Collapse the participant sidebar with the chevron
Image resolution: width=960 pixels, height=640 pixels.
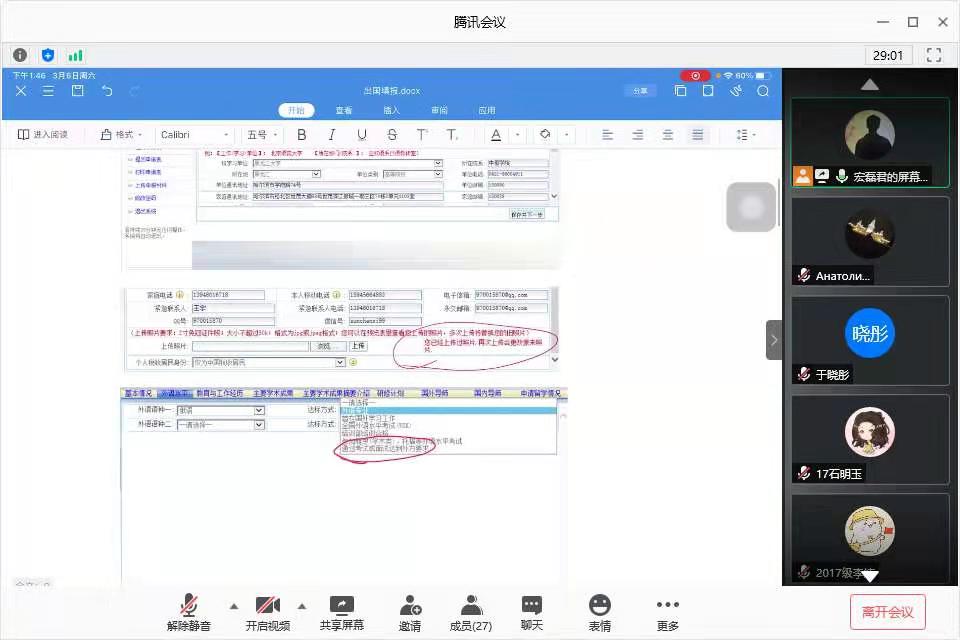774,340
